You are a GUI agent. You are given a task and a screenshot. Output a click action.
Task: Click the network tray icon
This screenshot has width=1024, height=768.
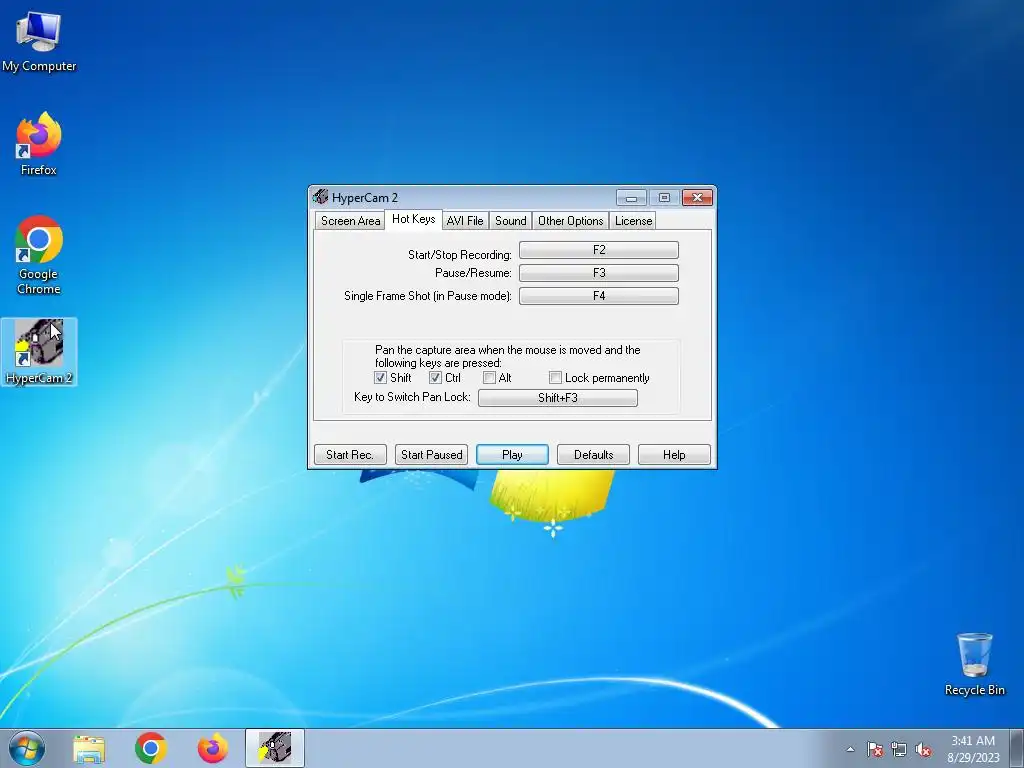click(x=899, y=749)
